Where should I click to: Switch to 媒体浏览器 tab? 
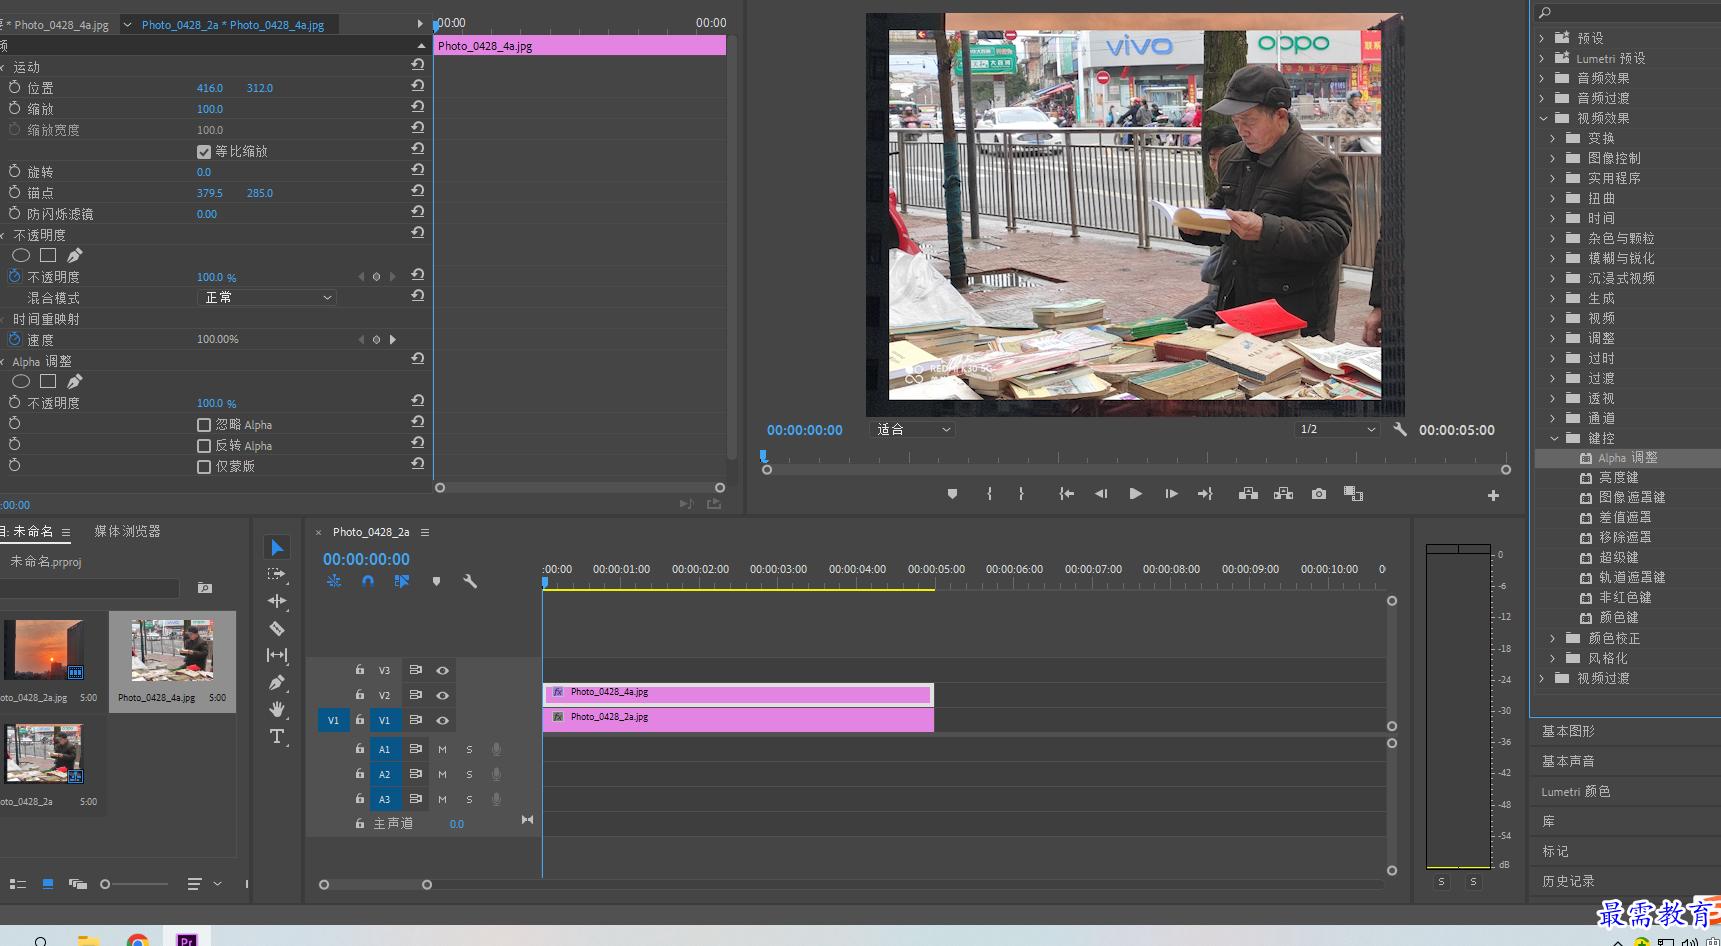point(127,531)
